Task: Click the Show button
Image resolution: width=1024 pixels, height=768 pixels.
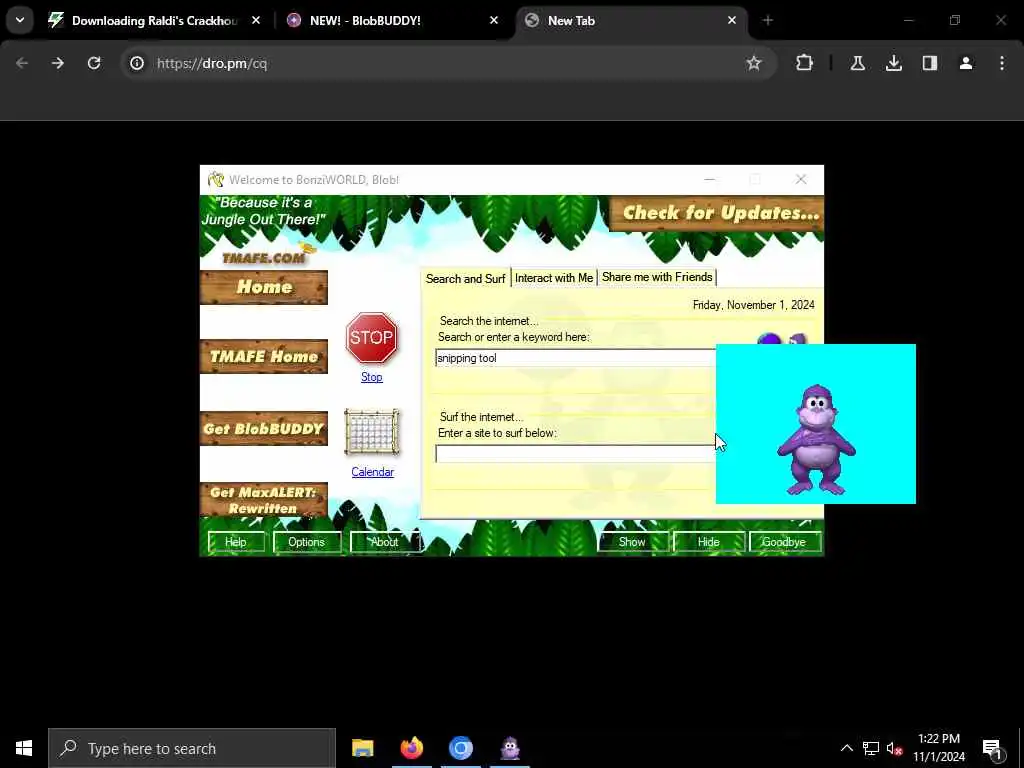Action: coord(632,542)
